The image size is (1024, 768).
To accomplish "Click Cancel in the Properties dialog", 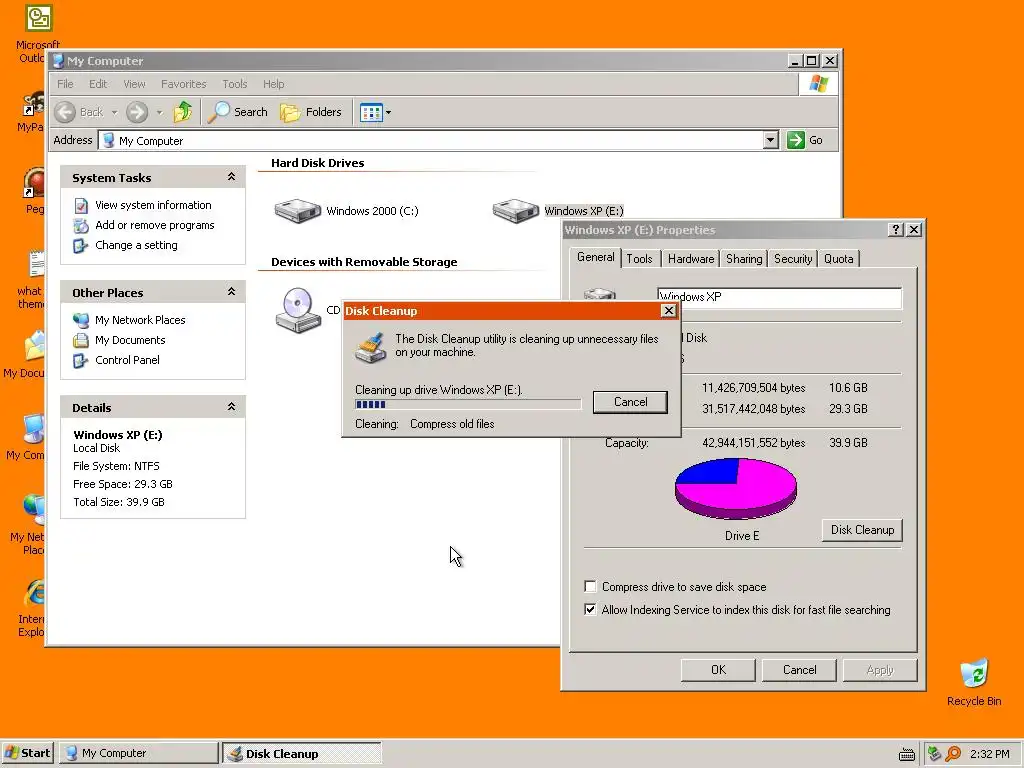I will 799,669.
